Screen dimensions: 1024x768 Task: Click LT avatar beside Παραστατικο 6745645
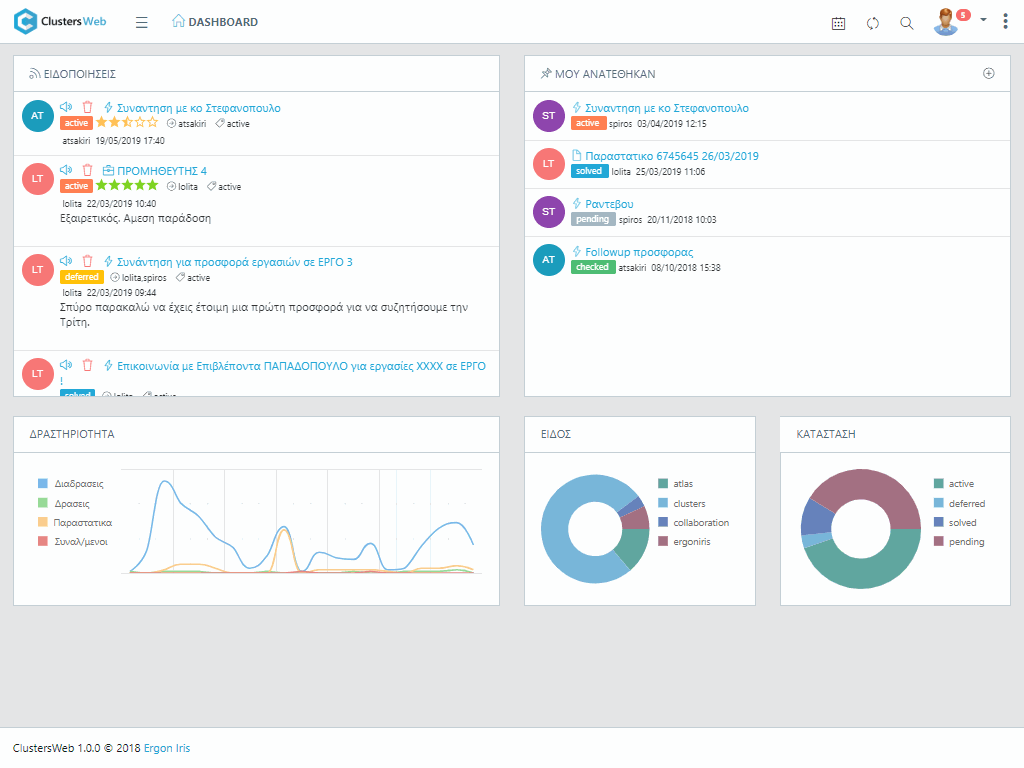pyautogui.click(x=549, y=164)
